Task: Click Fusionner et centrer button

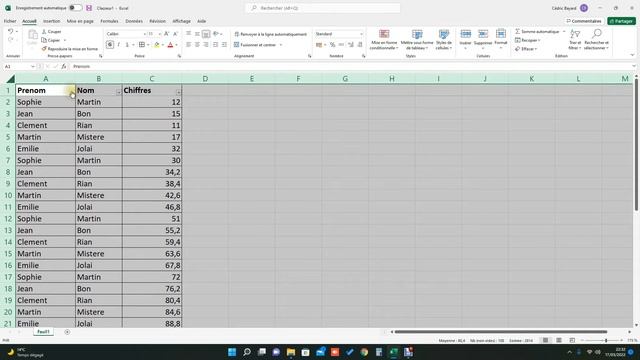Action: (256, 45)
